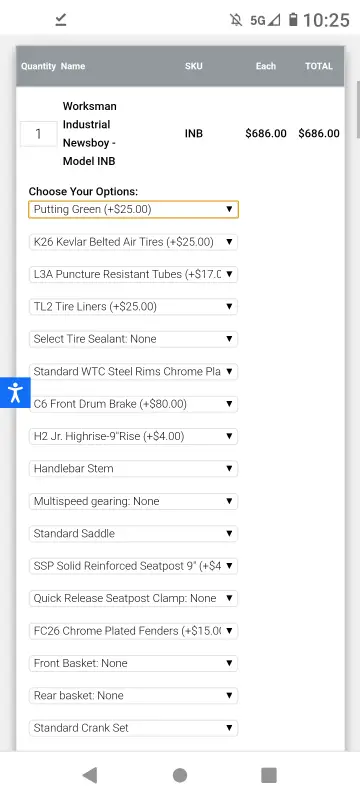Tap the Android home circle button
The width and height of the screenshot is (360, 800).
click(x=180, y=775)
